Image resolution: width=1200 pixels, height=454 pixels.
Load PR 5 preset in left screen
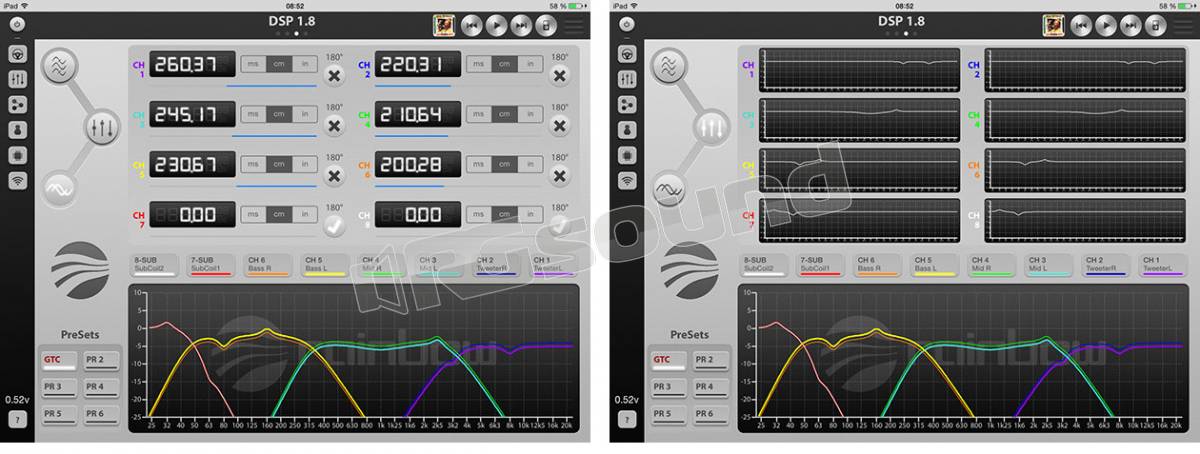(59, 414)
